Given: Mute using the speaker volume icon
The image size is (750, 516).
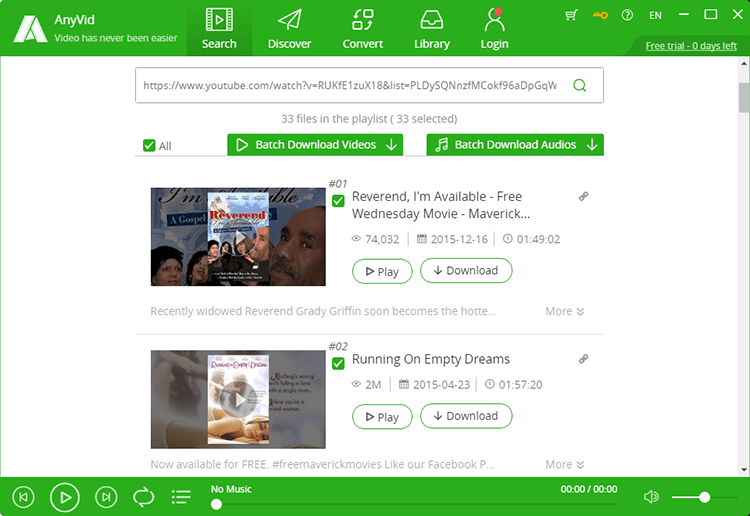Looking at the screenshot, I should click(x=651, y=497).
